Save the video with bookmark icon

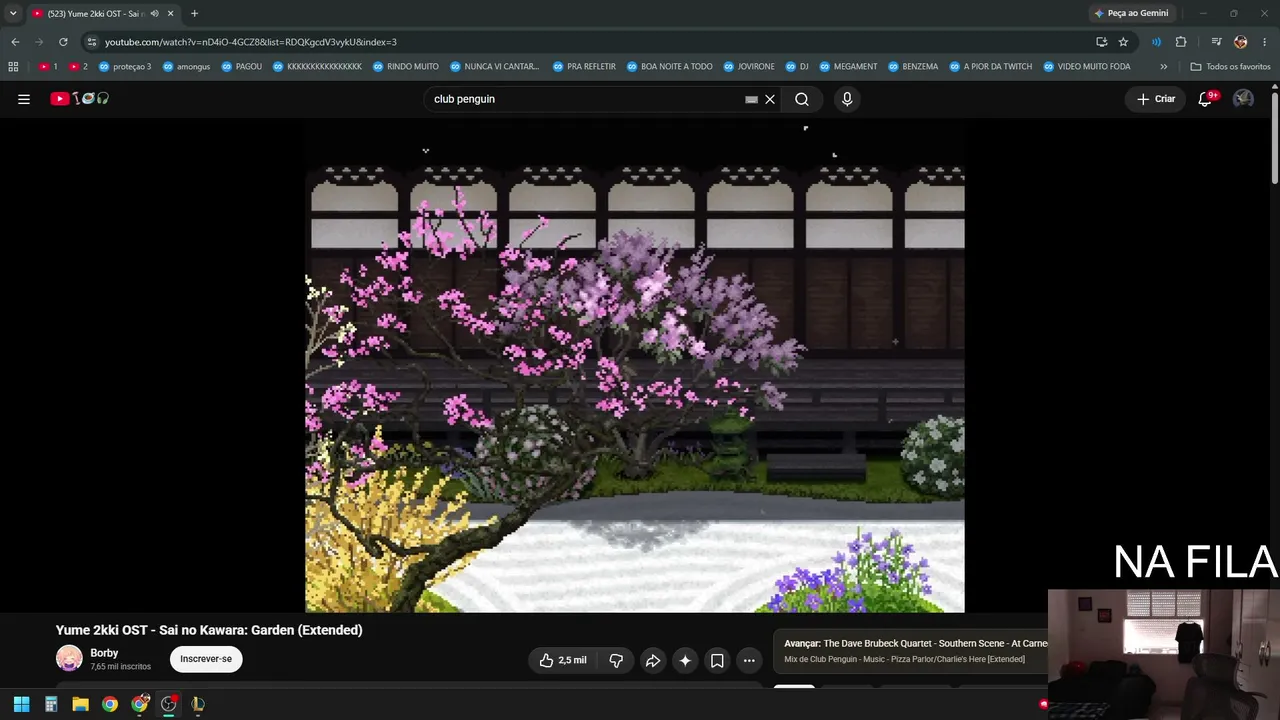point(717,660)
